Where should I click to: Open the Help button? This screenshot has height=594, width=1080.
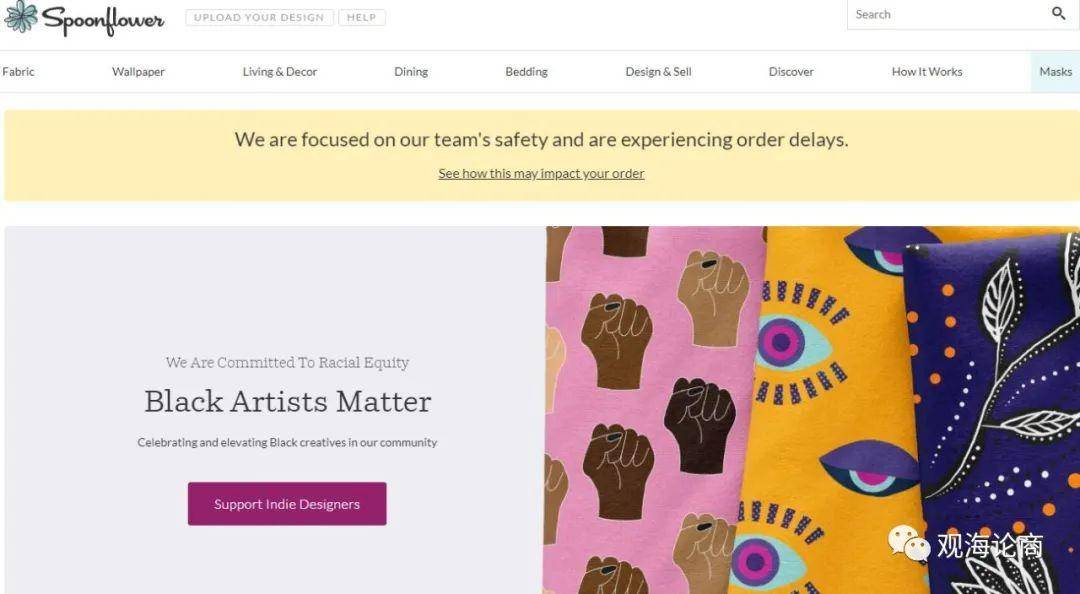pos(362,18)
